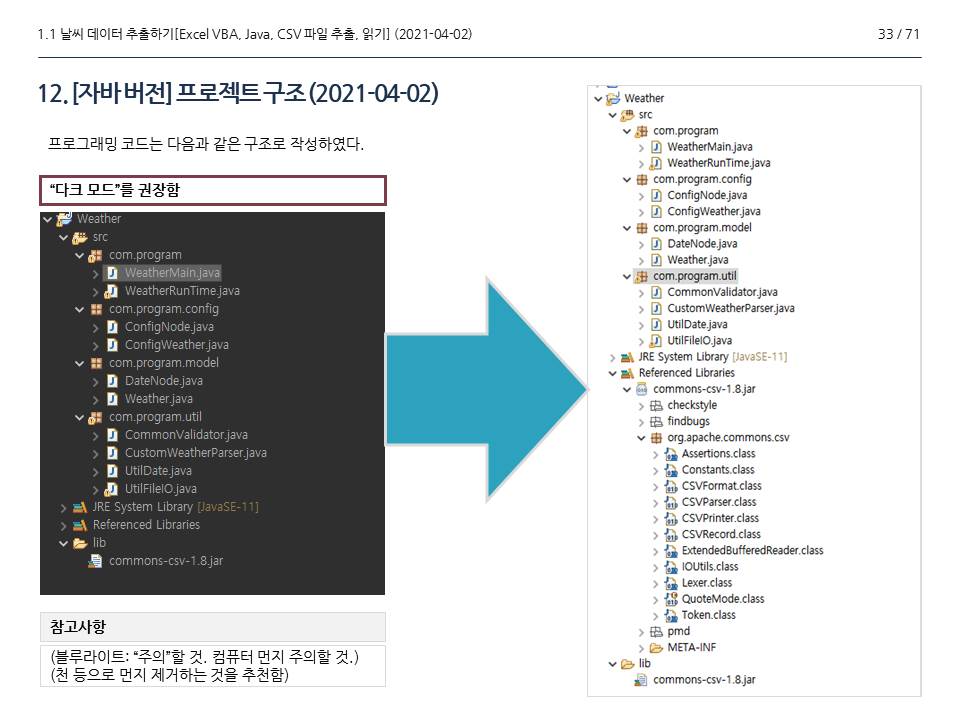Click com.program.config package icon in dark tree
This screenshot has width=960, height=720.
pos(96,309)
